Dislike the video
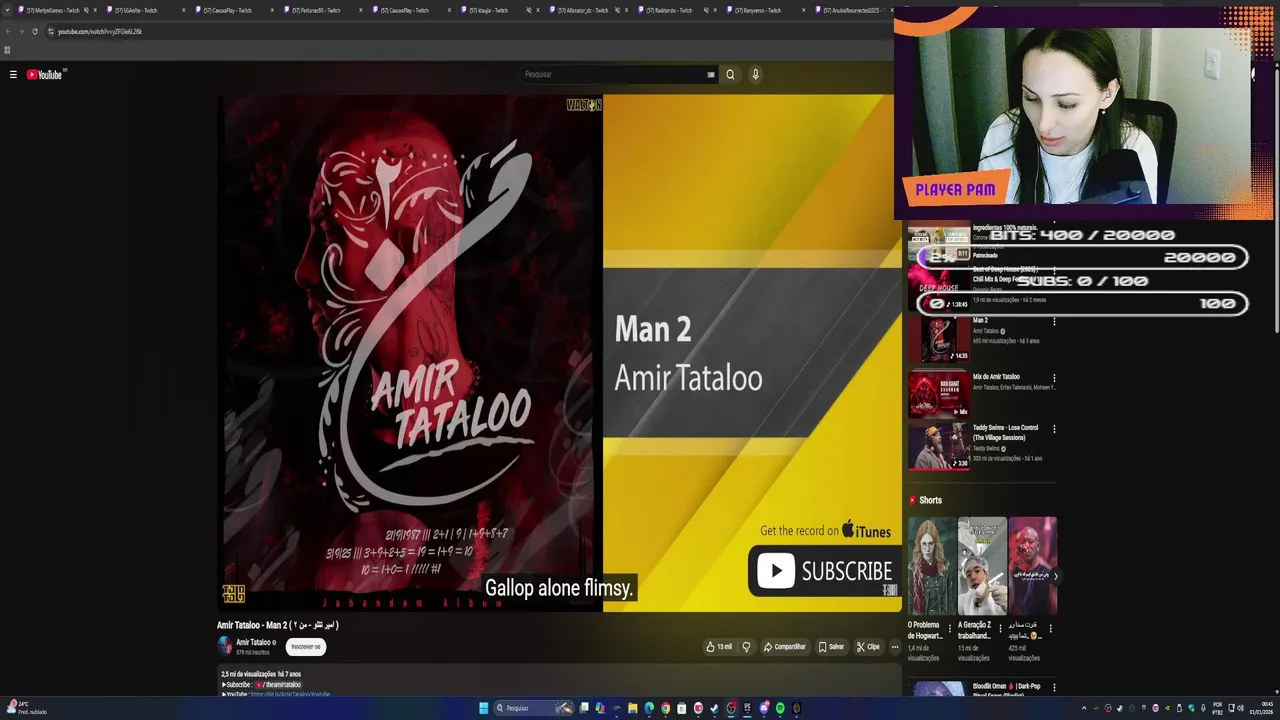Screen dimensions: 1280x720 tap(746, 647)
